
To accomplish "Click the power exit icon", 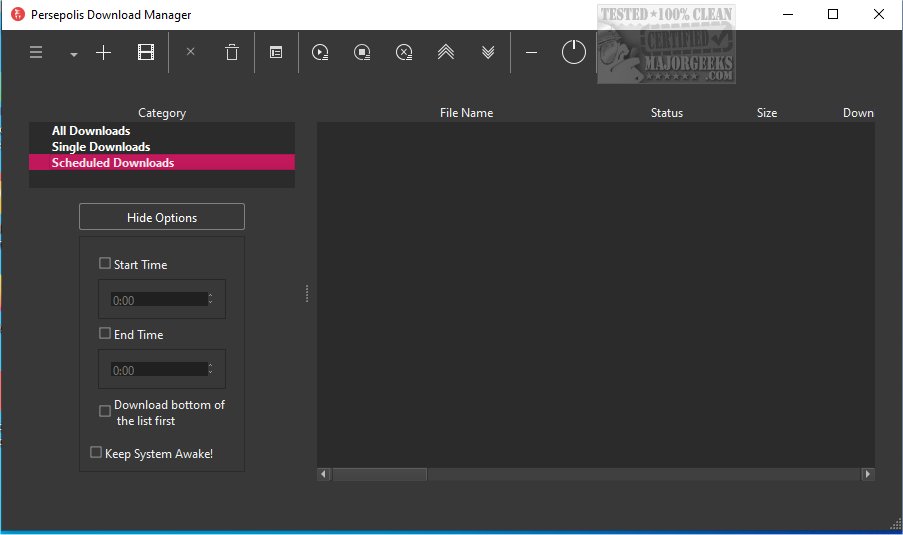I will (x=573, y=53).
